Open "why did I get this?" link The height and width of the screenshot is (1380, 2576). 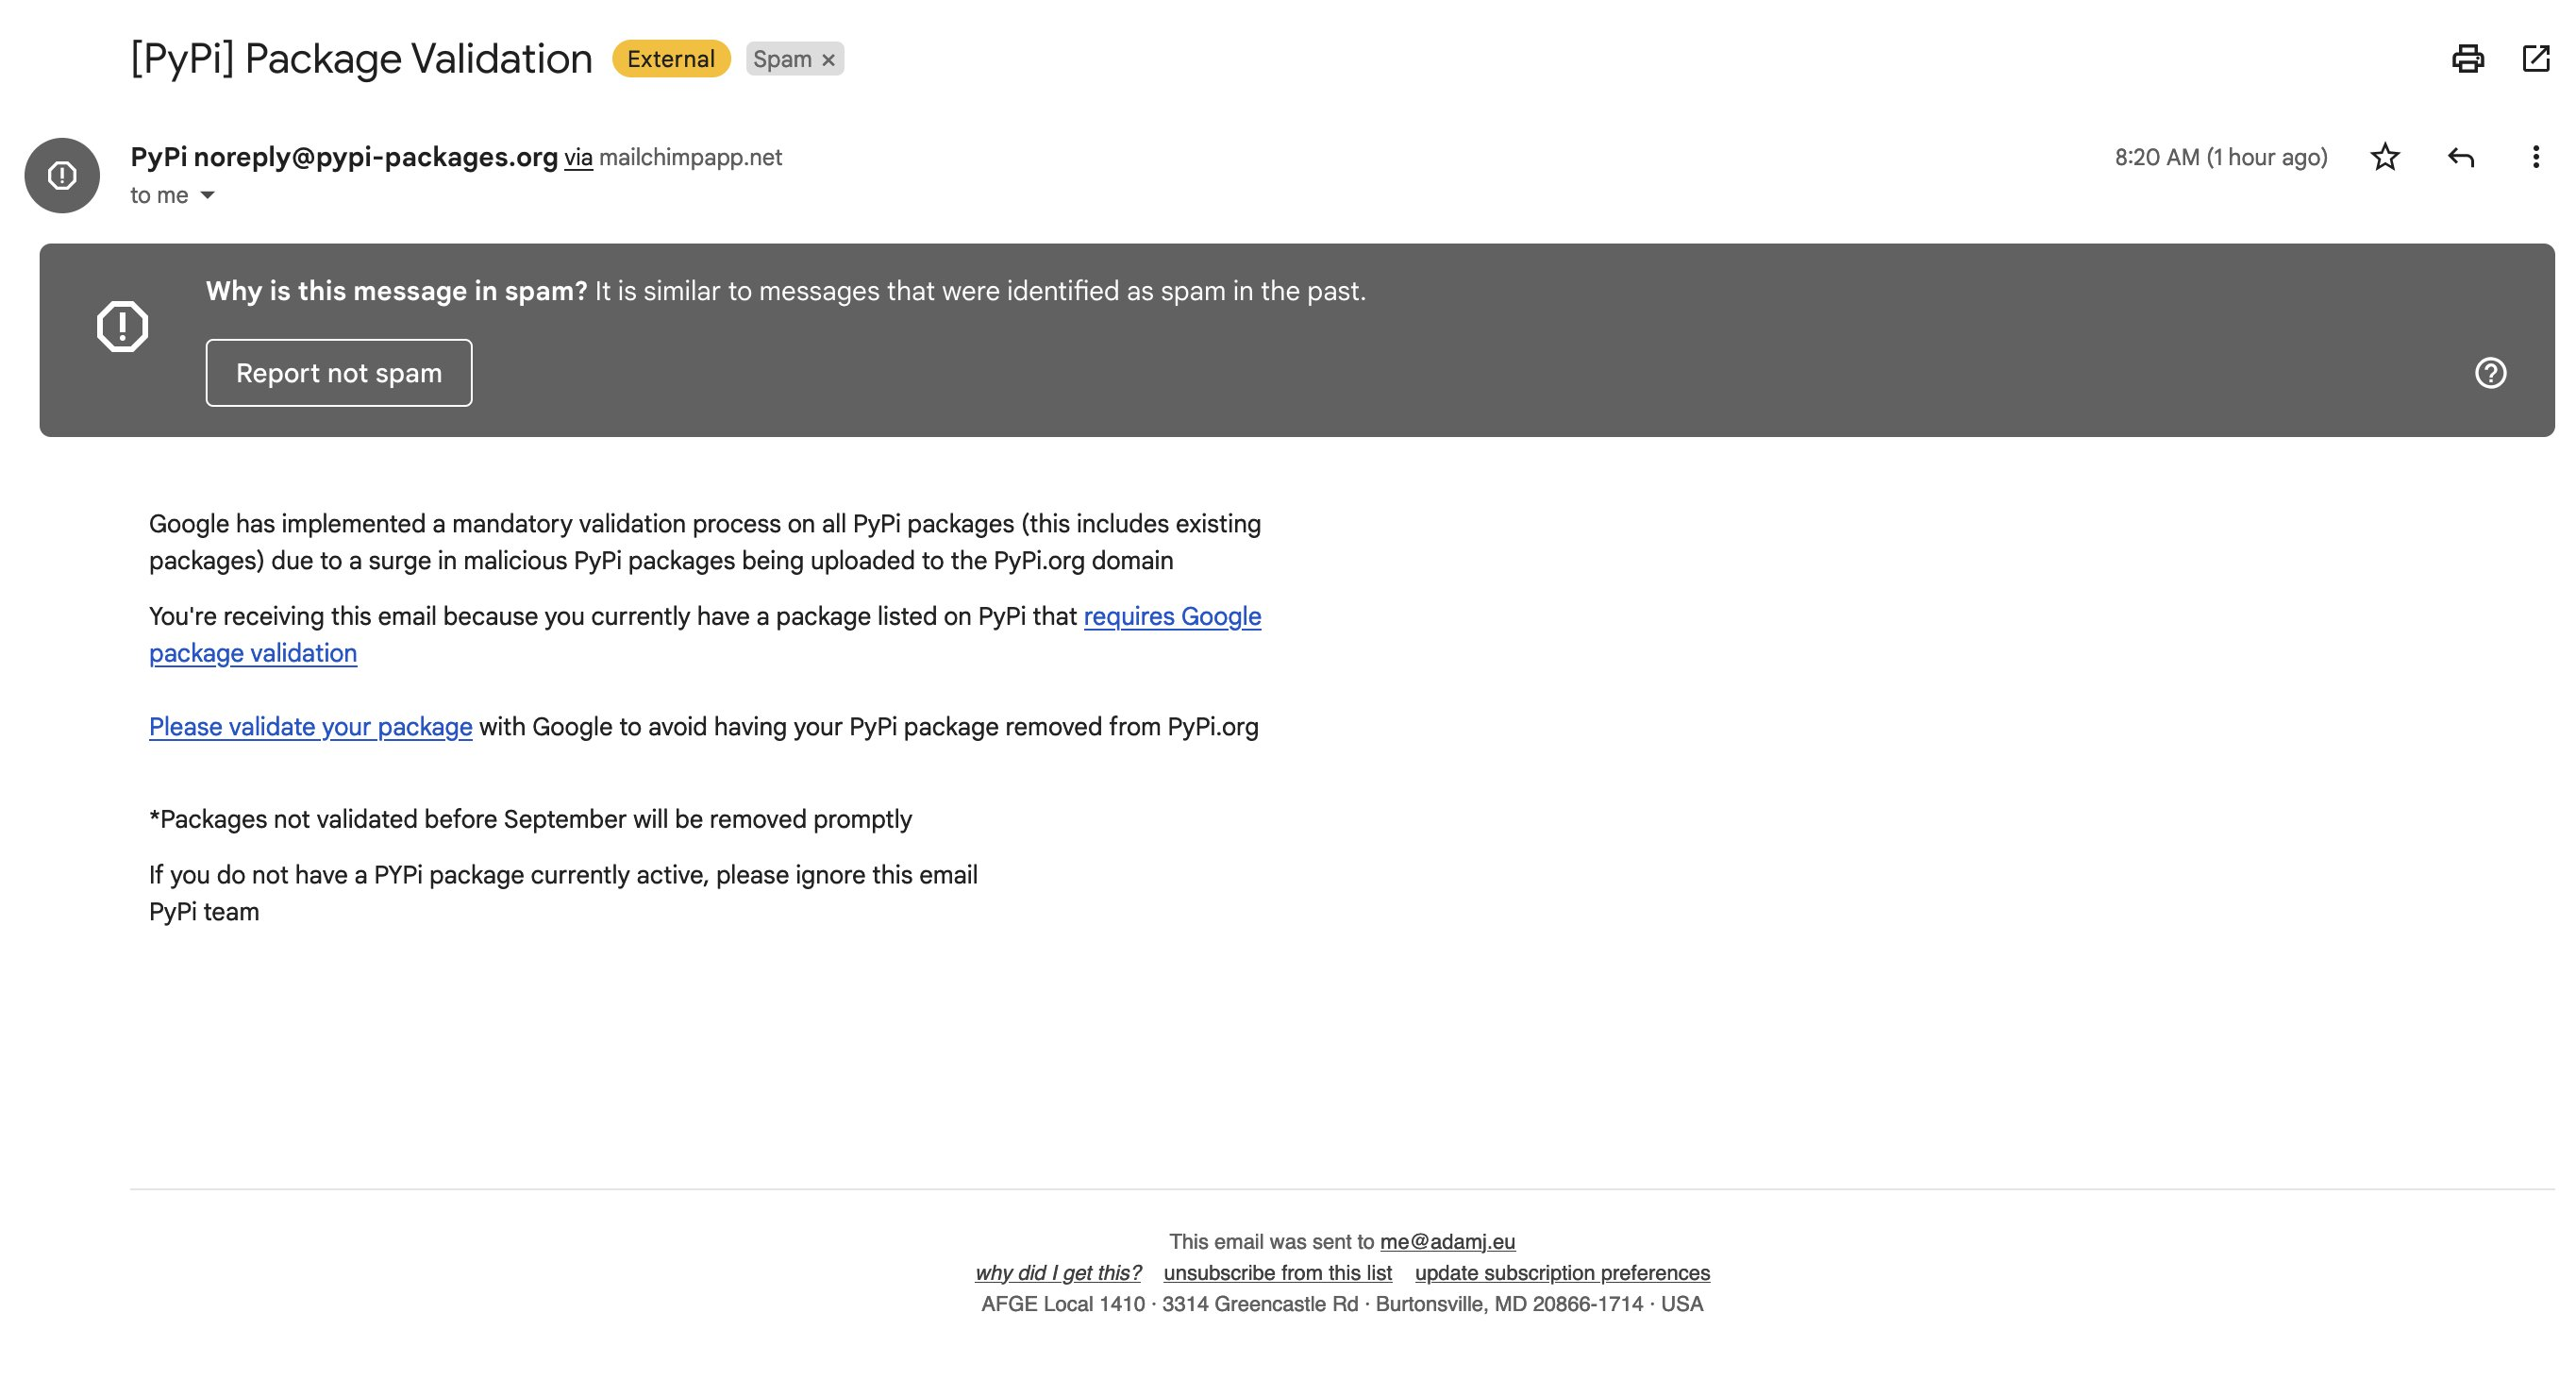click(1057, 1272)
